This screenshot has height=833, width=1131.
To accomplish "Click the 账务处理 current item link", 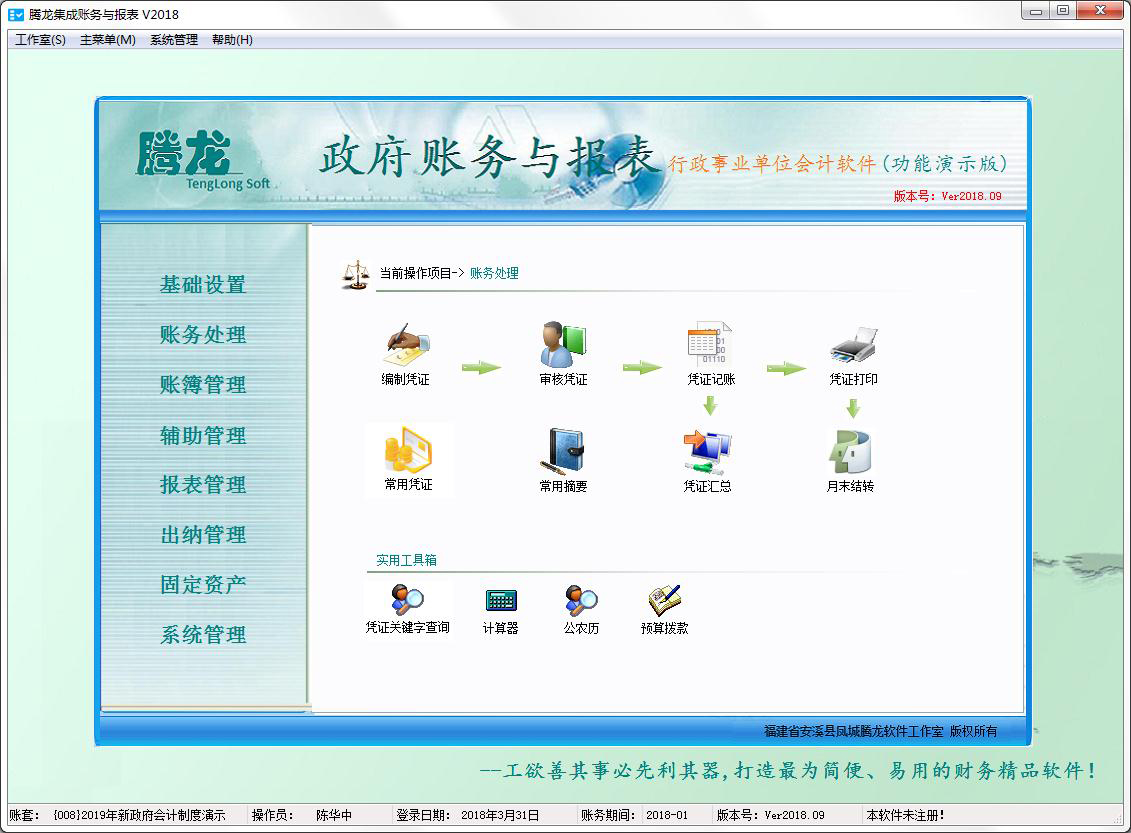I will (494, 273).
